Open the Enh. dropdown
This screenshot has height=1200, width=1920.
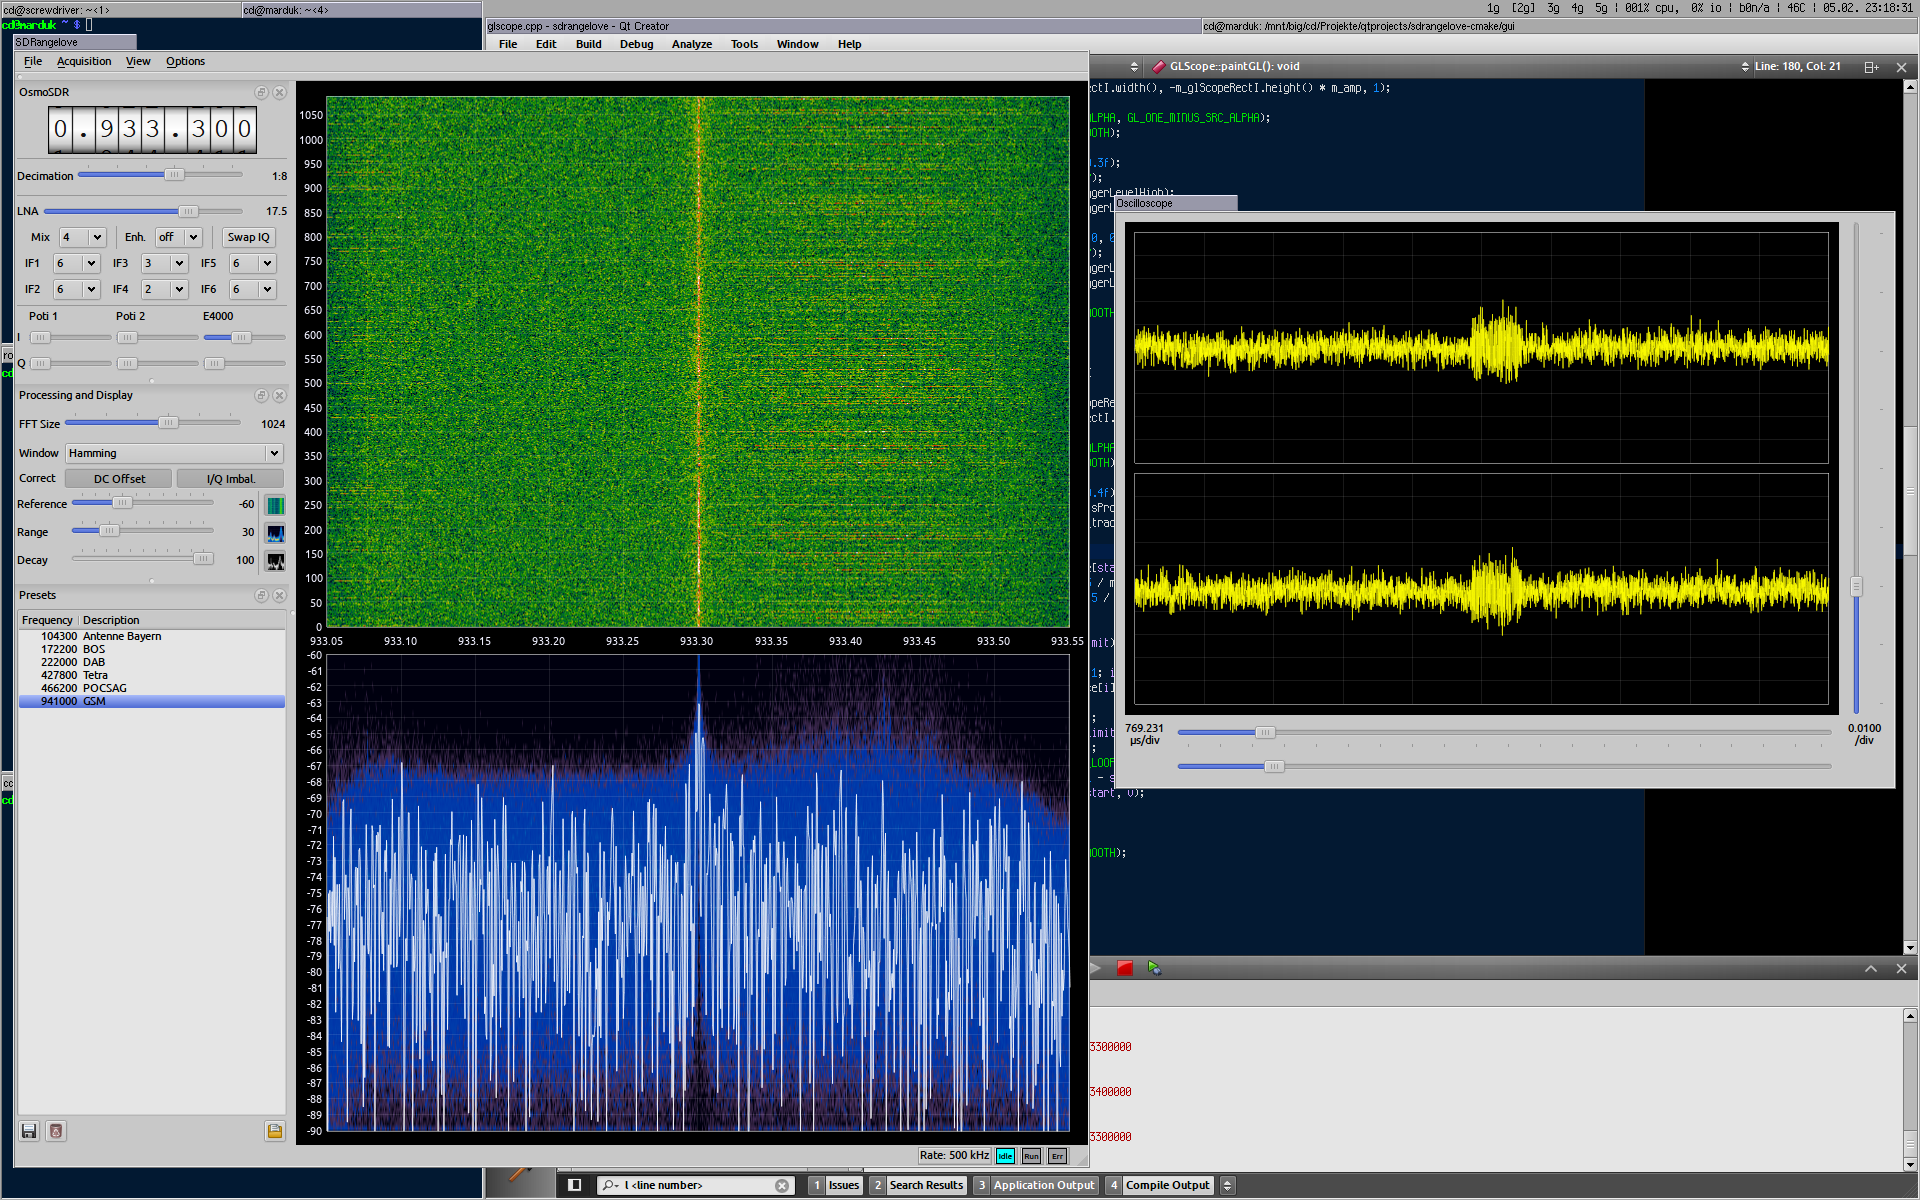[179, 237]
